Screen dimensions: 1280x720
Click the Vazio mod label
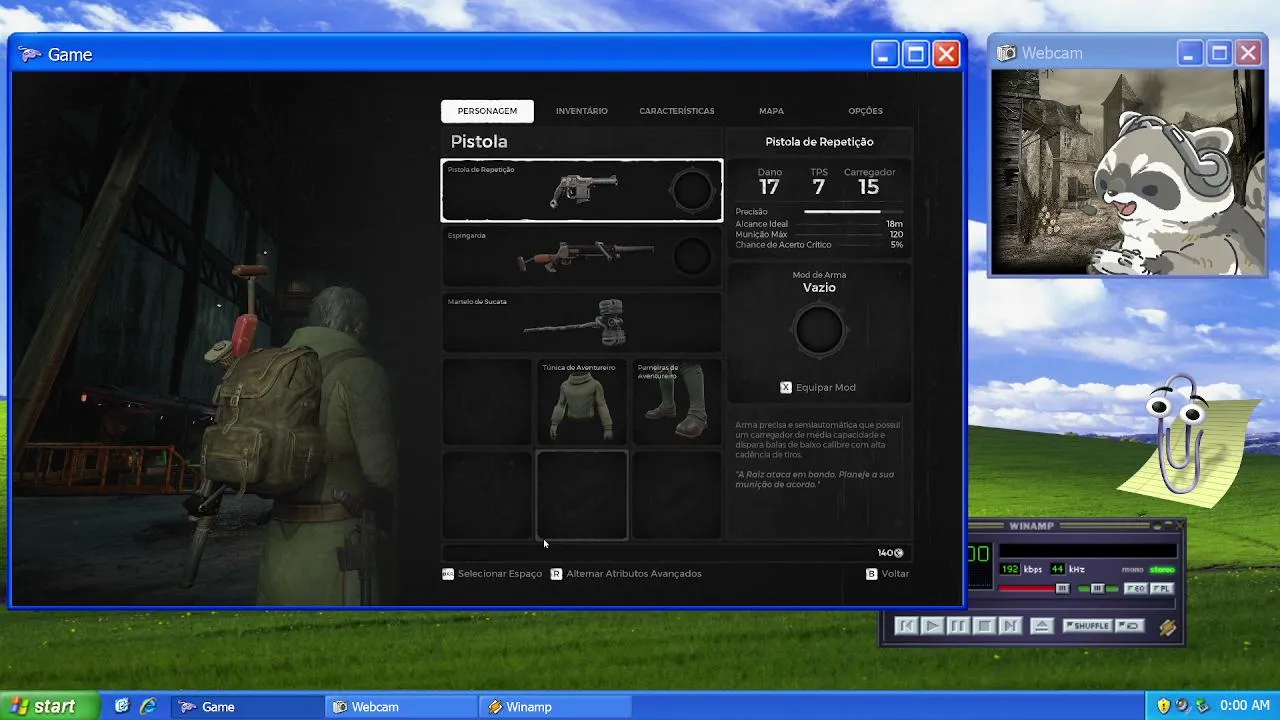(x=819, y=288)
